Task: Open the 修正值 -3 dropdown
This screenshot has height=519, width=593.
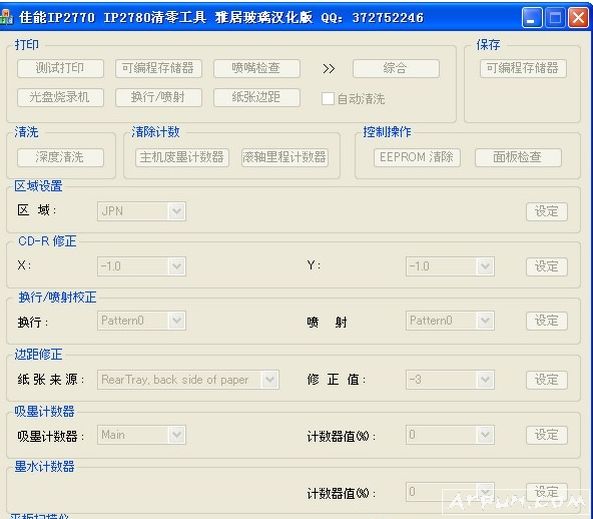Action: click(x=450, y=380)
